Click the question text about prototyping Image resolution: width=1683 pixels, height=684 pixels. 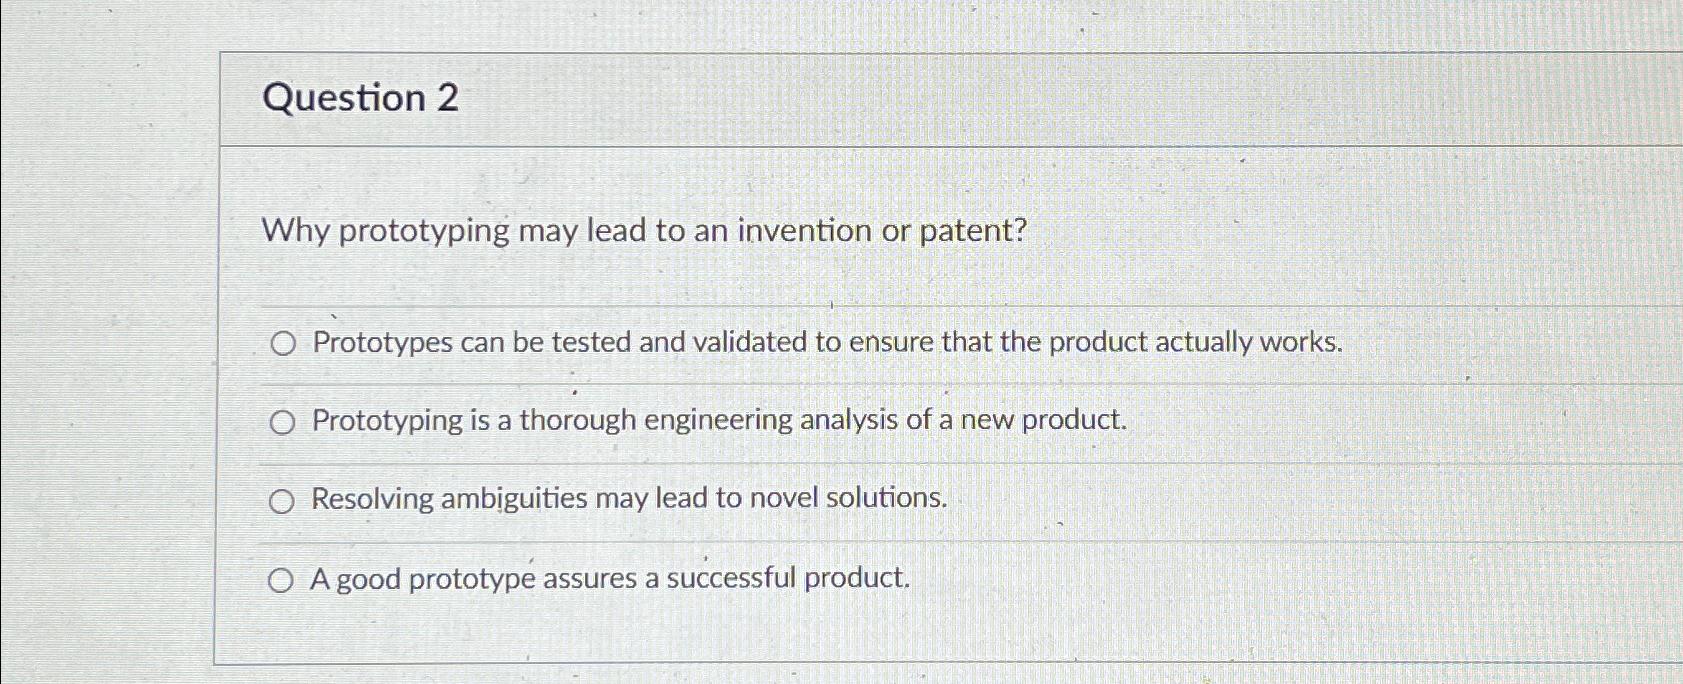coord(643,231)
